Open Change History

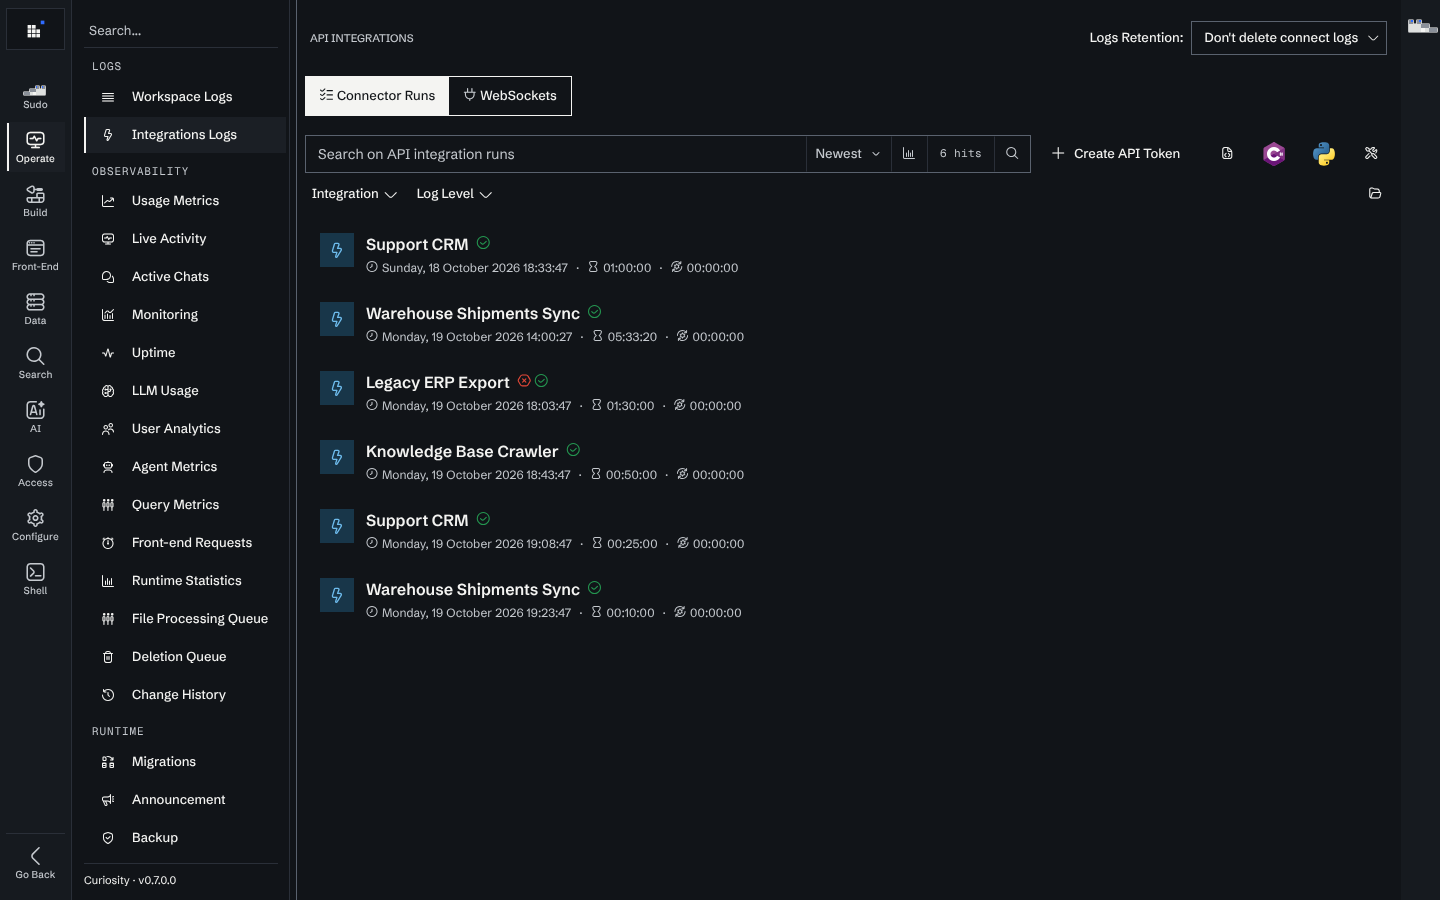[x=185, y=695]
